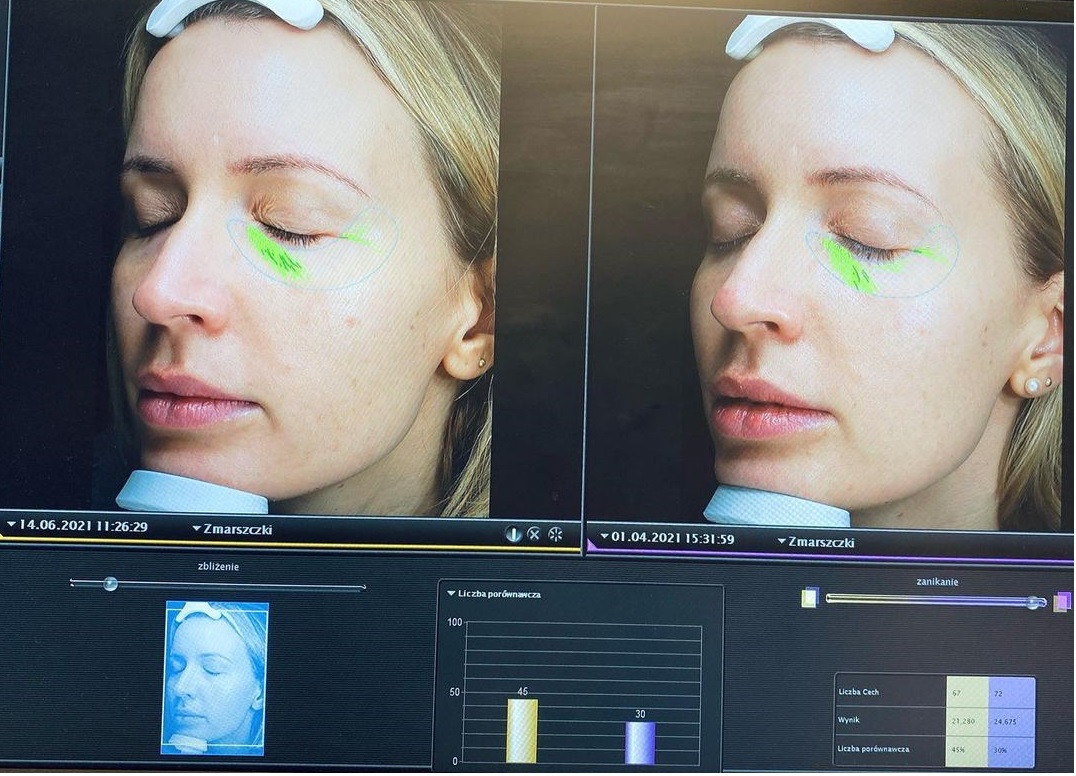This screenshot has width=1076, height=776.
Task: Click the yellow bar labeled 45
Action: pos(522,731)
